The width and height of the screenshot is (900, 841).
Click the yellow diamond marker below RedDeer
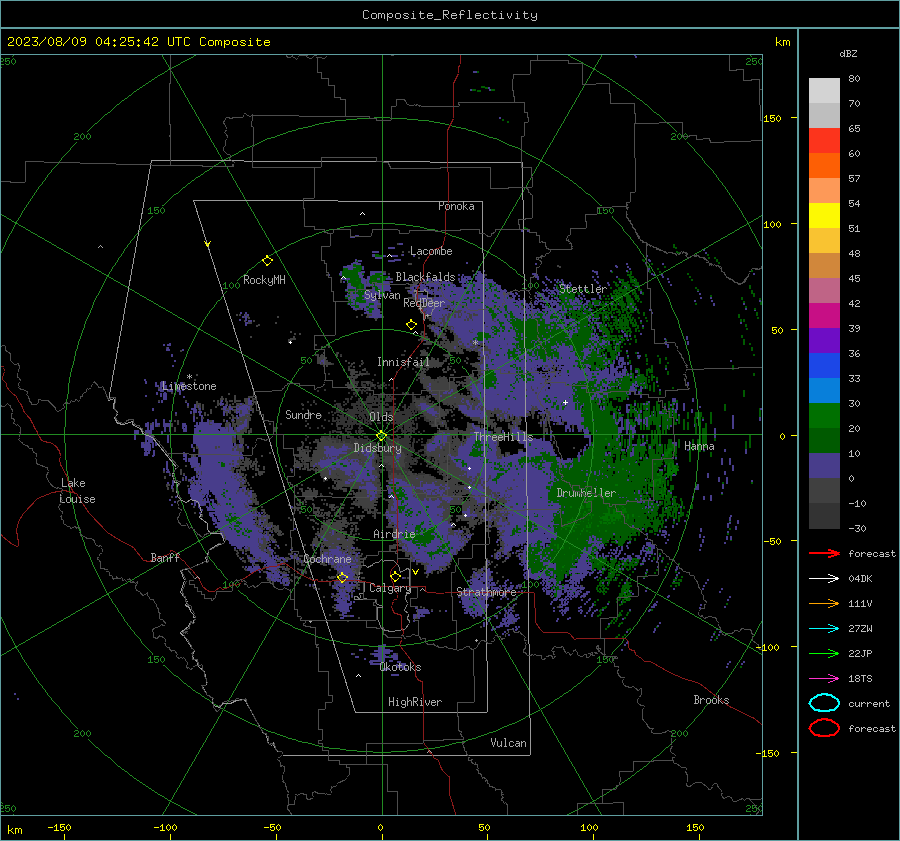[411, 325]
